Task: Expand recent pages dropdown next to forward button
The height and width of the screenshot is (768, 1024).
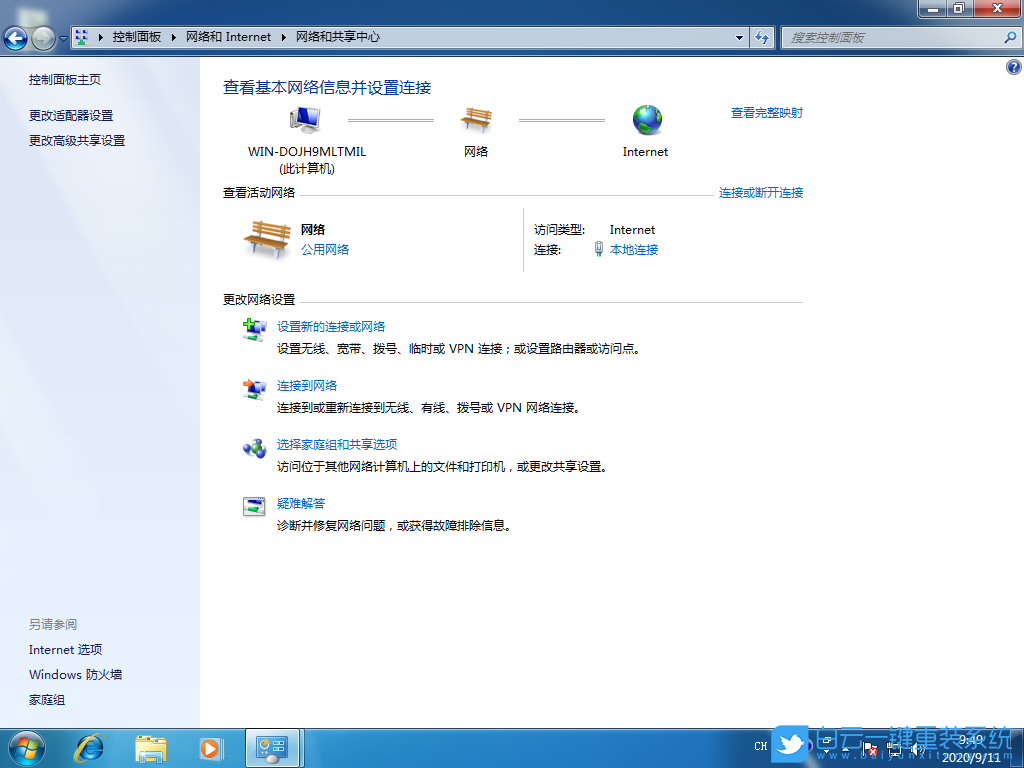Action: tap(63, 38)
